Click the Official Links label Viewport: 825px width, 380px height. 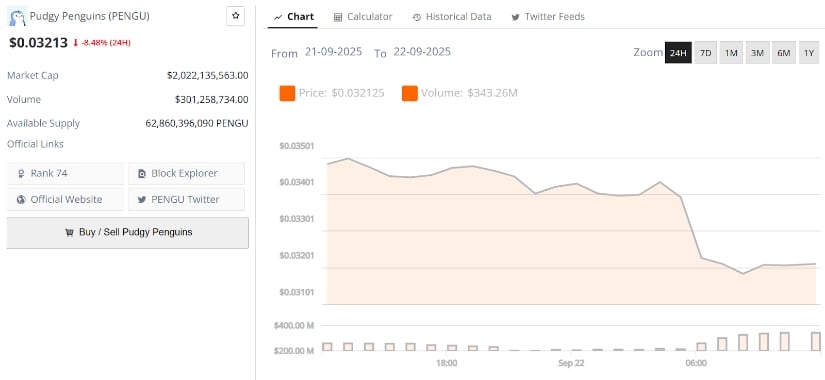35,144
